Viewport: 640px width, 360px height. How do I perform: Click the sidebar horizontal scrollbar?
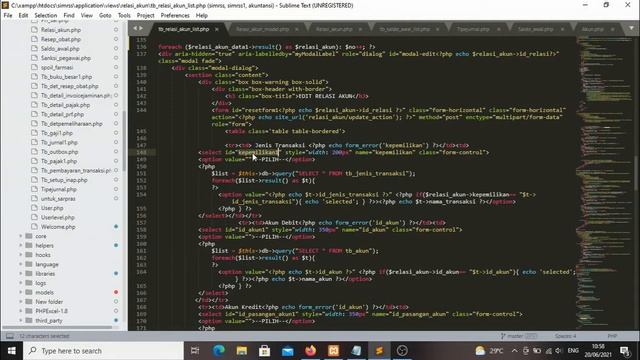57,327
